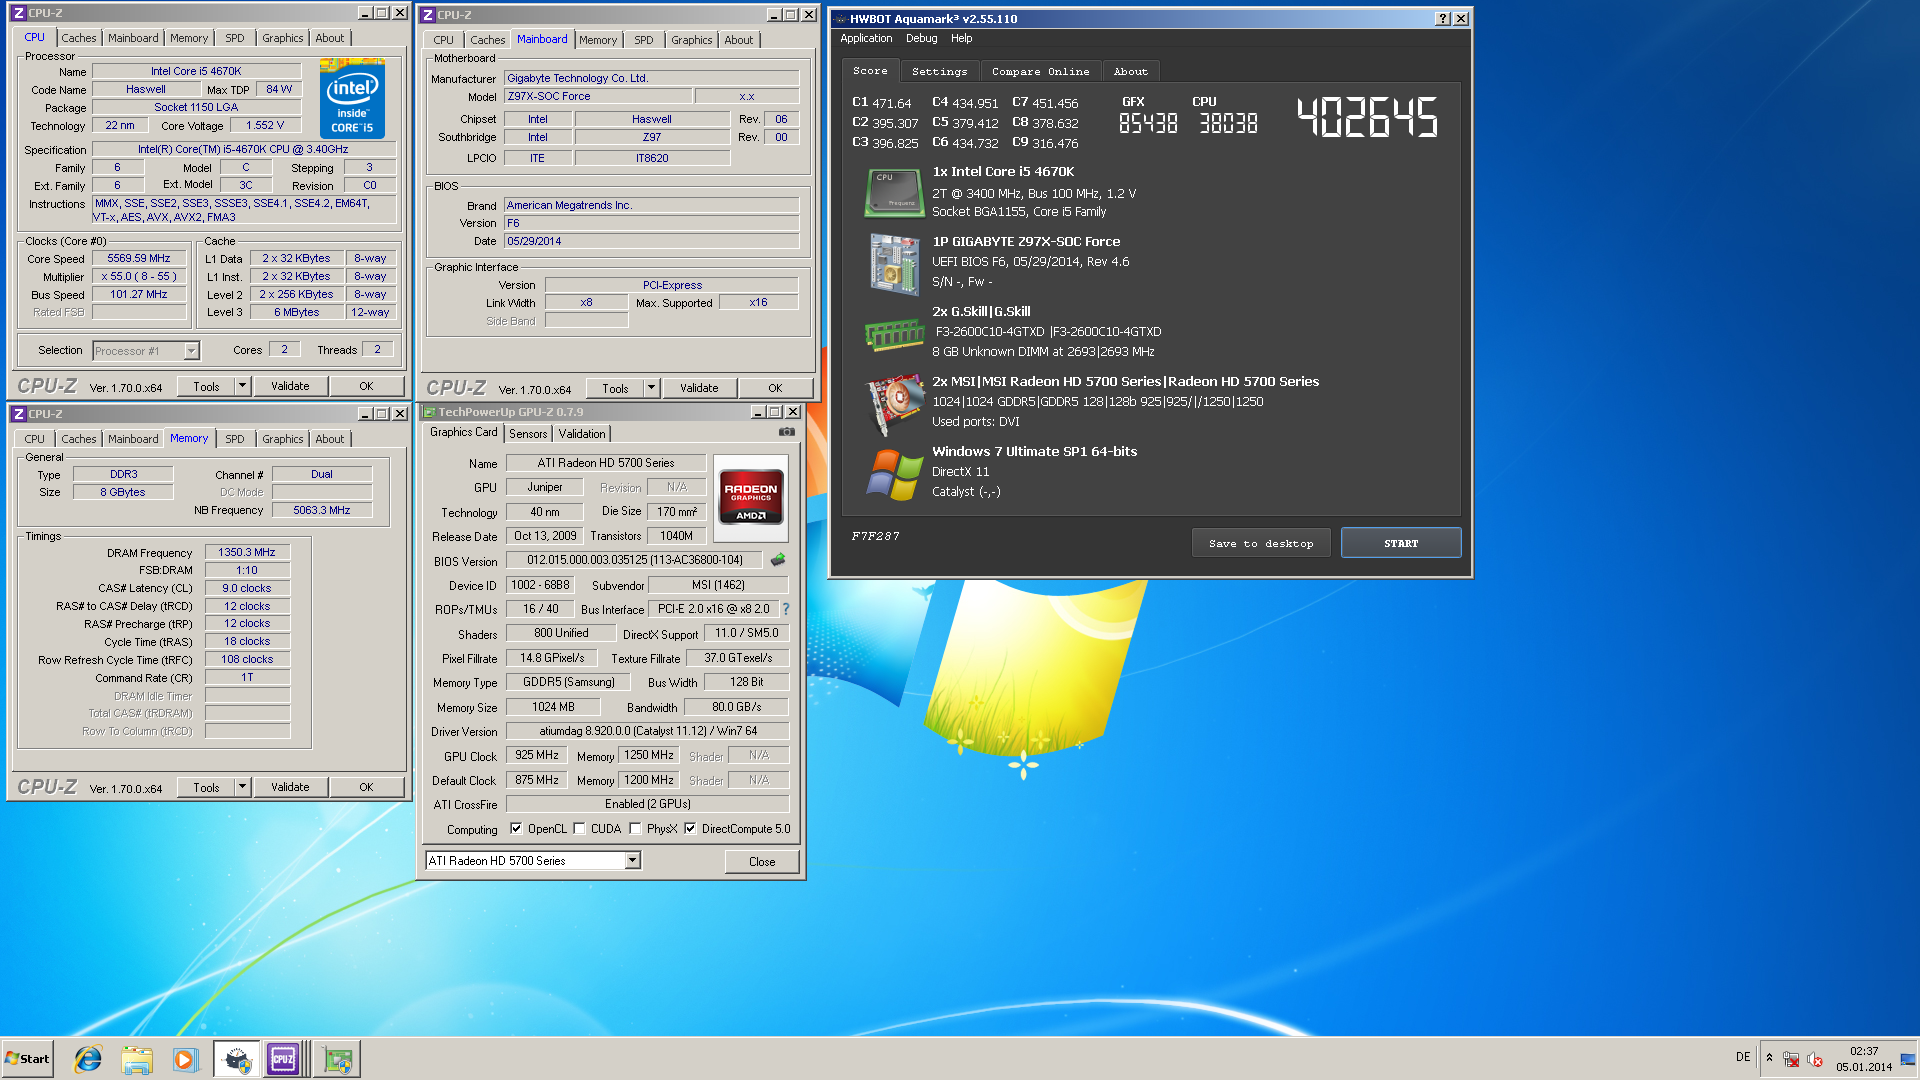Screen dimensions: 1920x1080
Task: Click the Radeon Graphics AMD logo
Action: [x=751, y=497]
